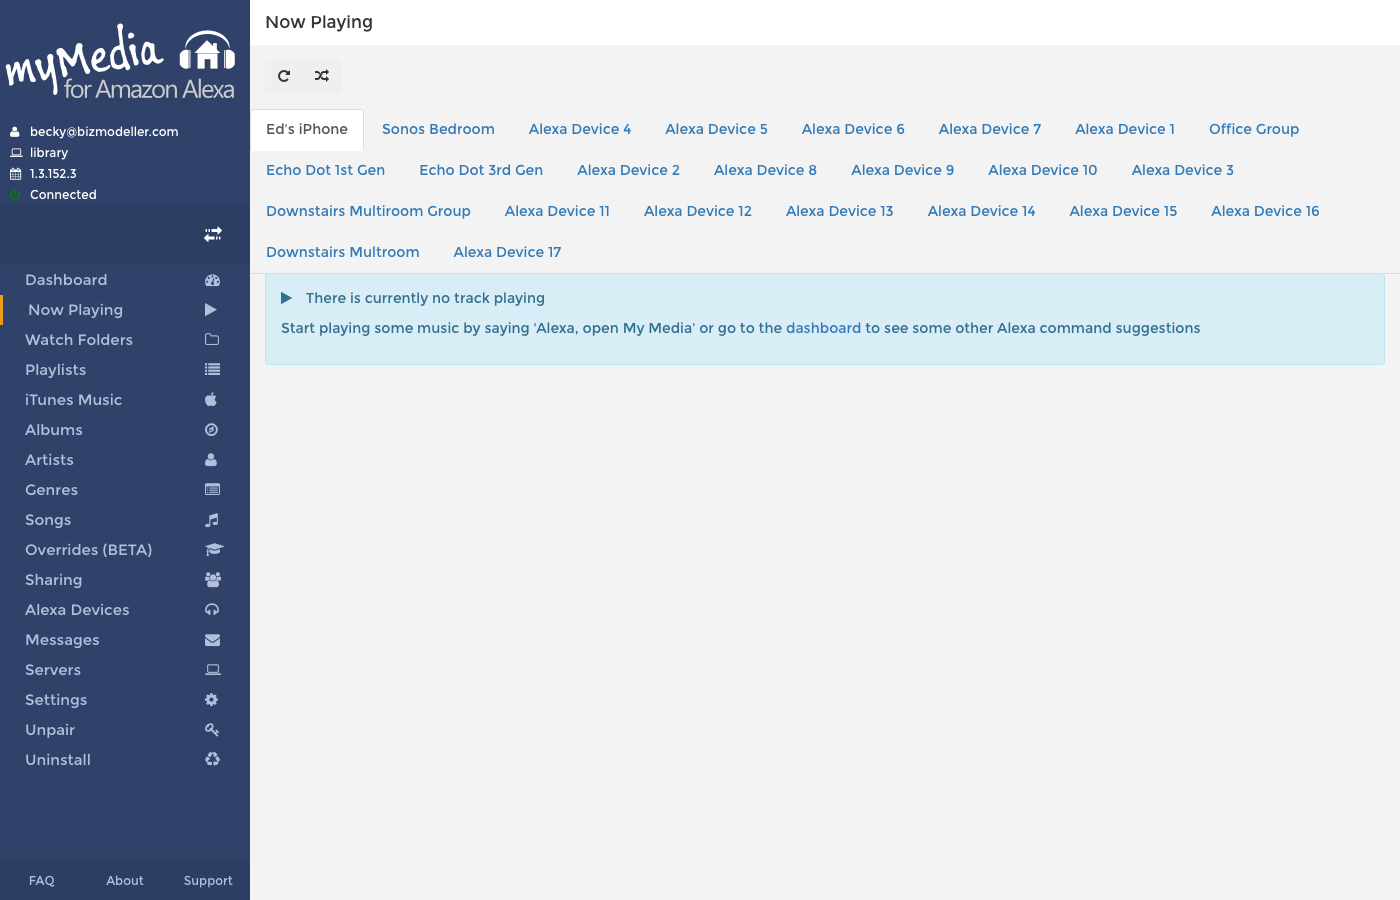This screenshot has width=1400, height=900.
Task: Open the Echo Dot 3rd Gen tab
Action: [x=481, y=170]
